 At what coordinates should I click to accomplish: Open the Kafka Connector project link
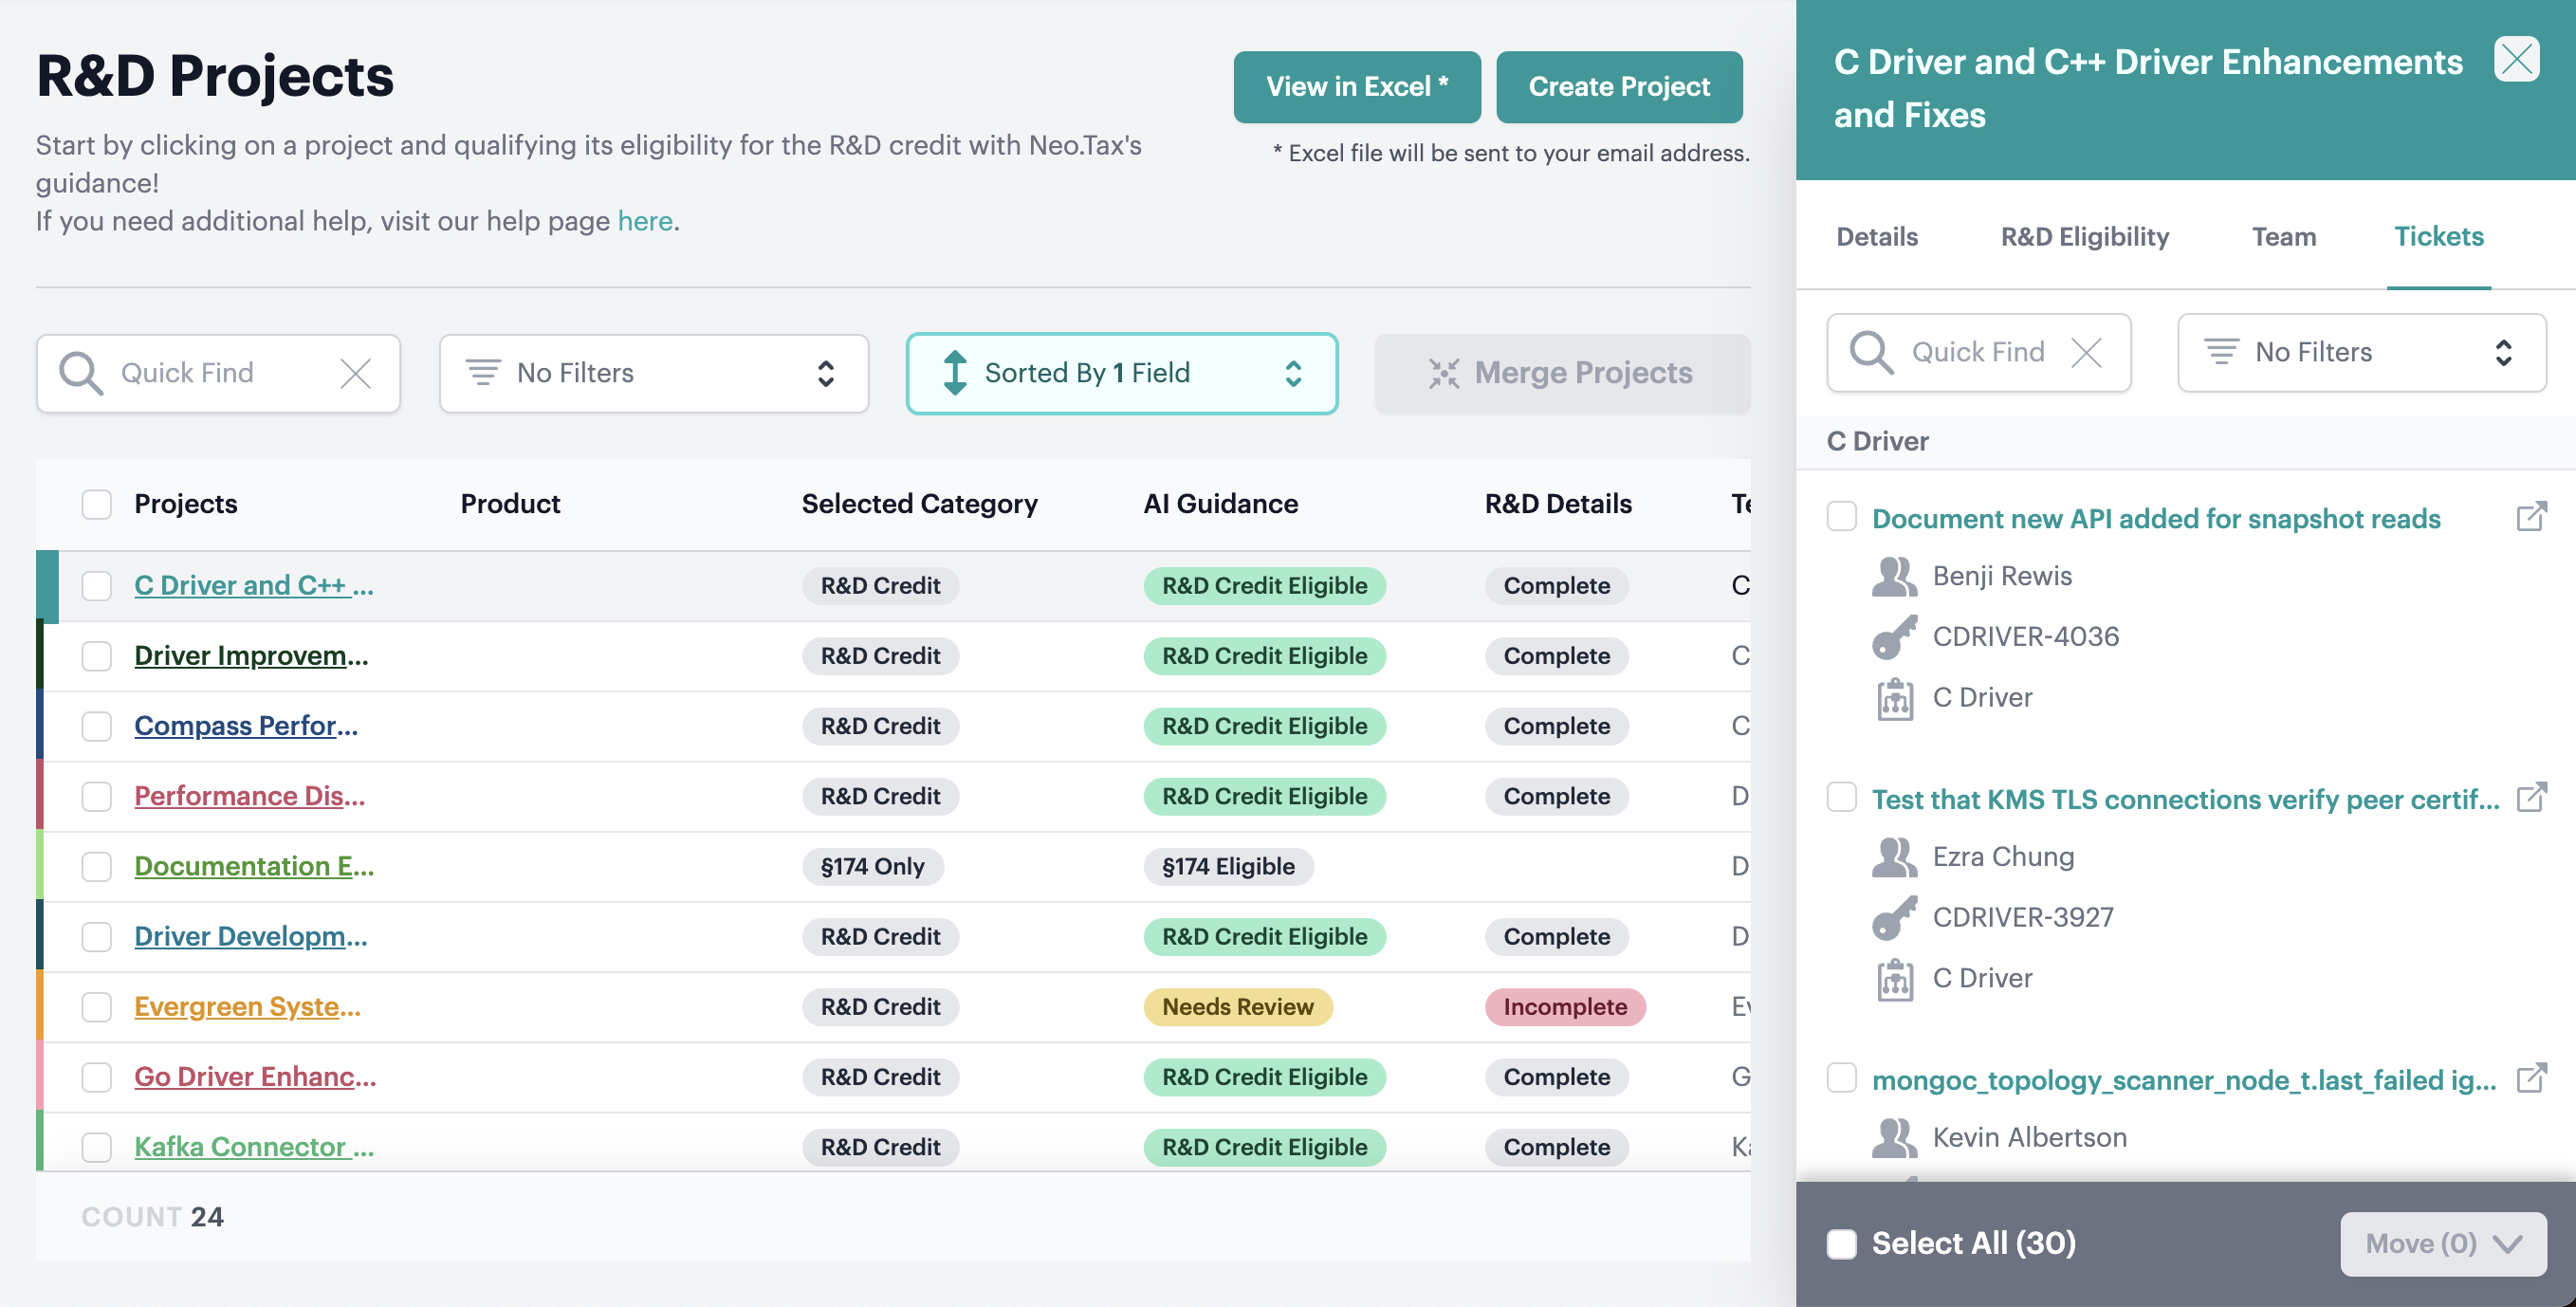254,1147
